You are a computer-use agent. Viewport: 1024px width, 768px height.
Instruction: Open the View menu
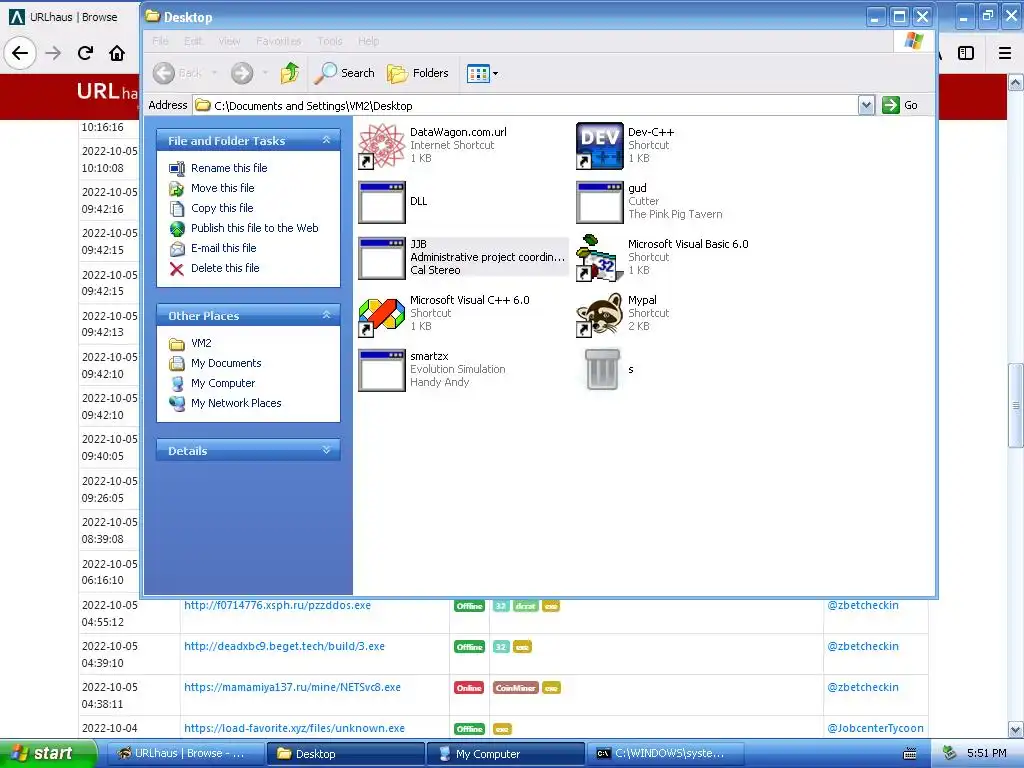(229, 41)
